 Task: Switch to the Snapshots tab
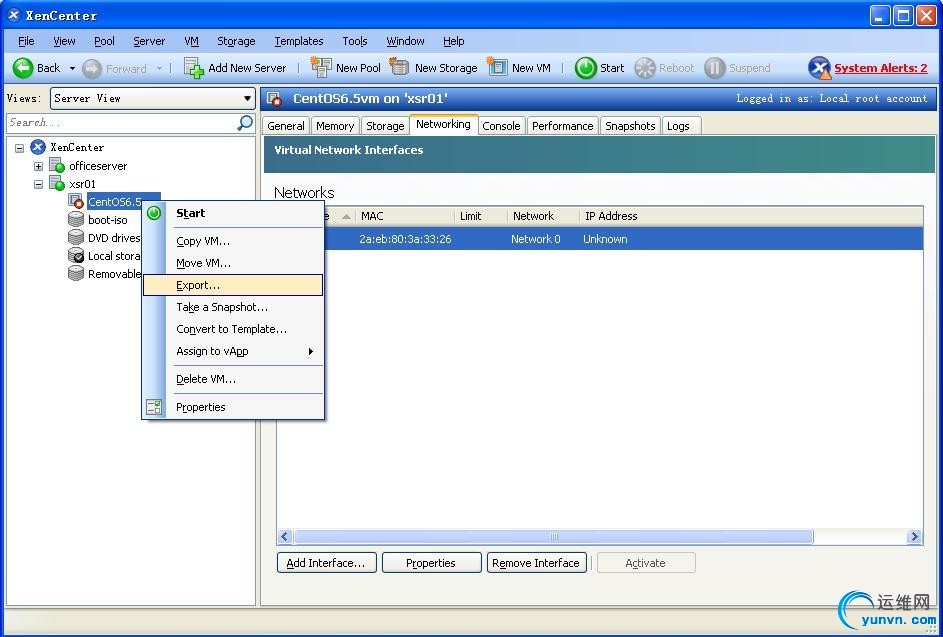(630, 126)
